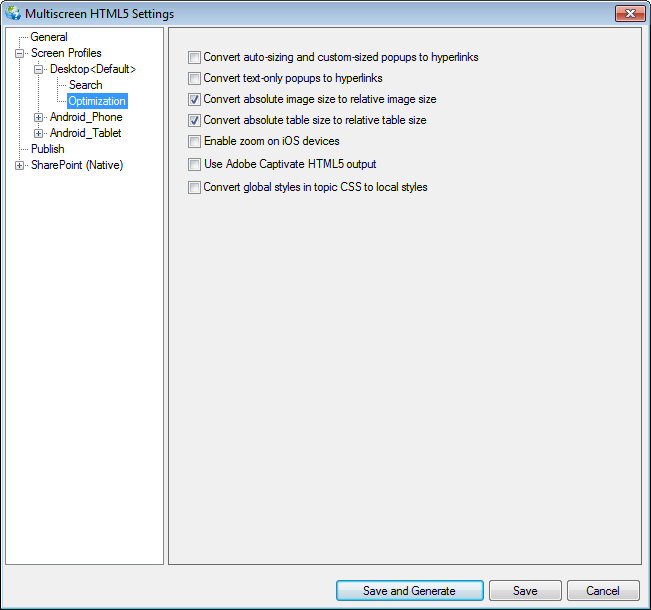The image size is (651, 610).
Task: Check Convert global styles to local styles
Action: 195,187
